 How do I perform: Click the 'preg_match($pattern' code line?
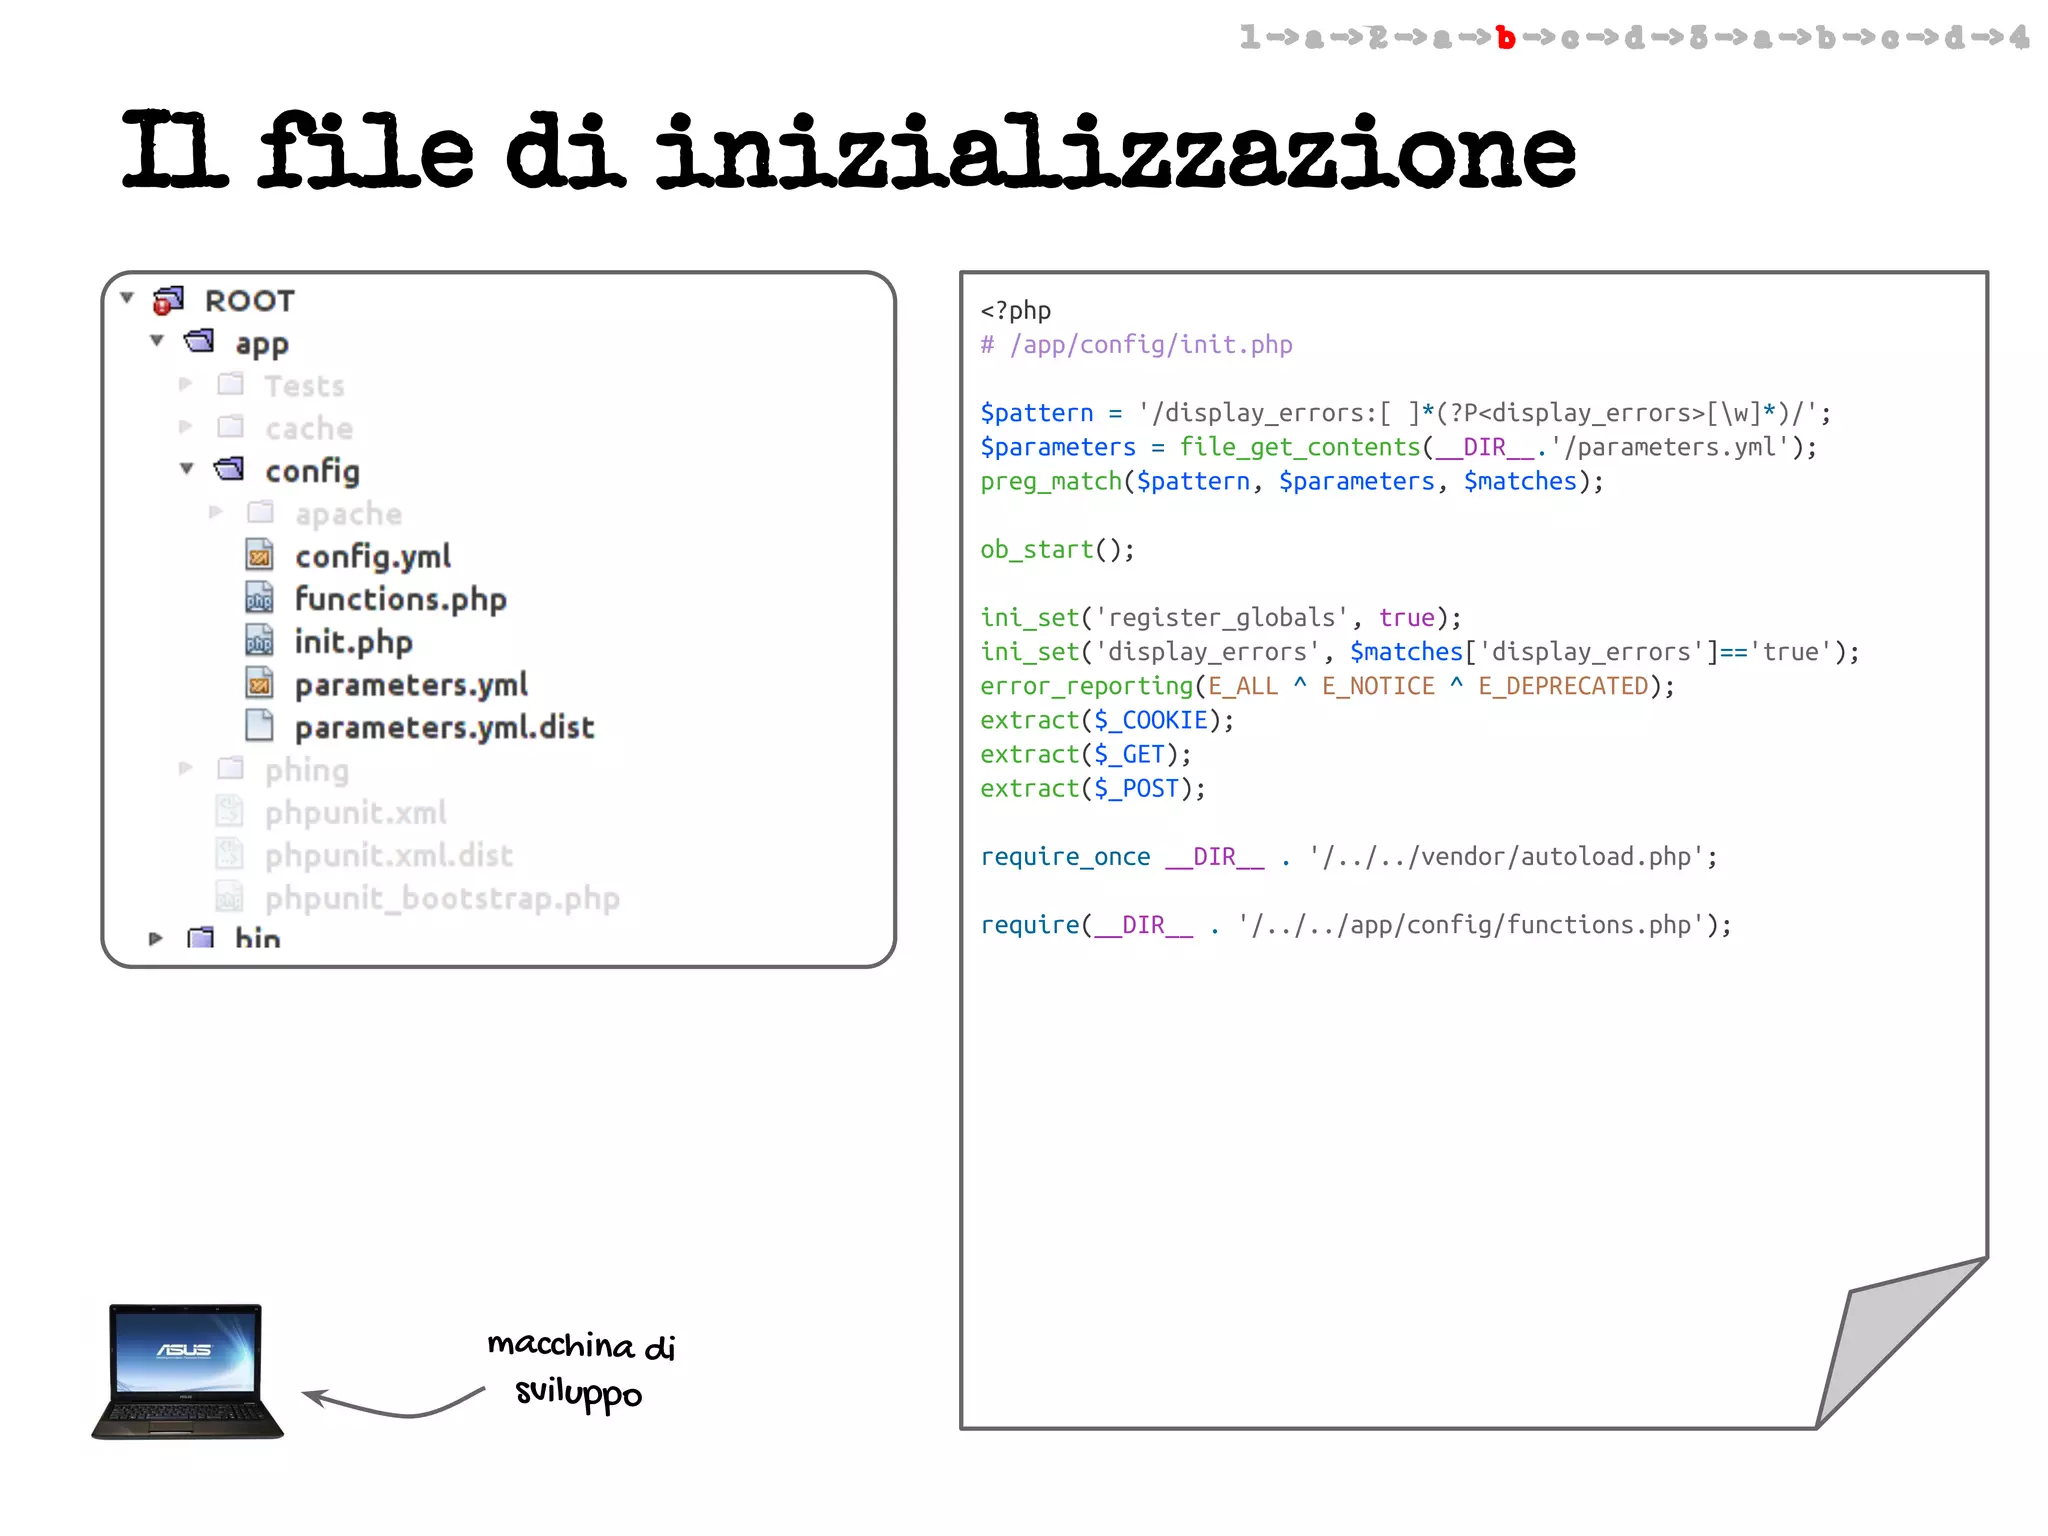[1292, 482]
